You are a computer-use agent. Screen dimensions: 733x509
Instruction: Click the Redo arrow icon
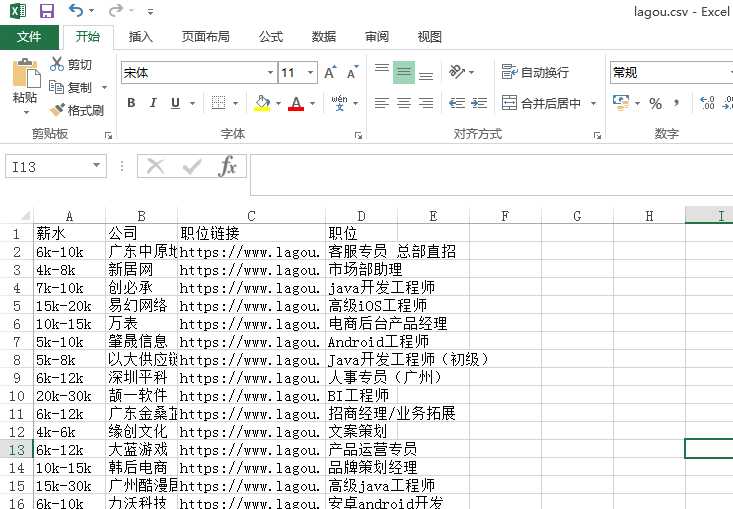coord(115,10)
